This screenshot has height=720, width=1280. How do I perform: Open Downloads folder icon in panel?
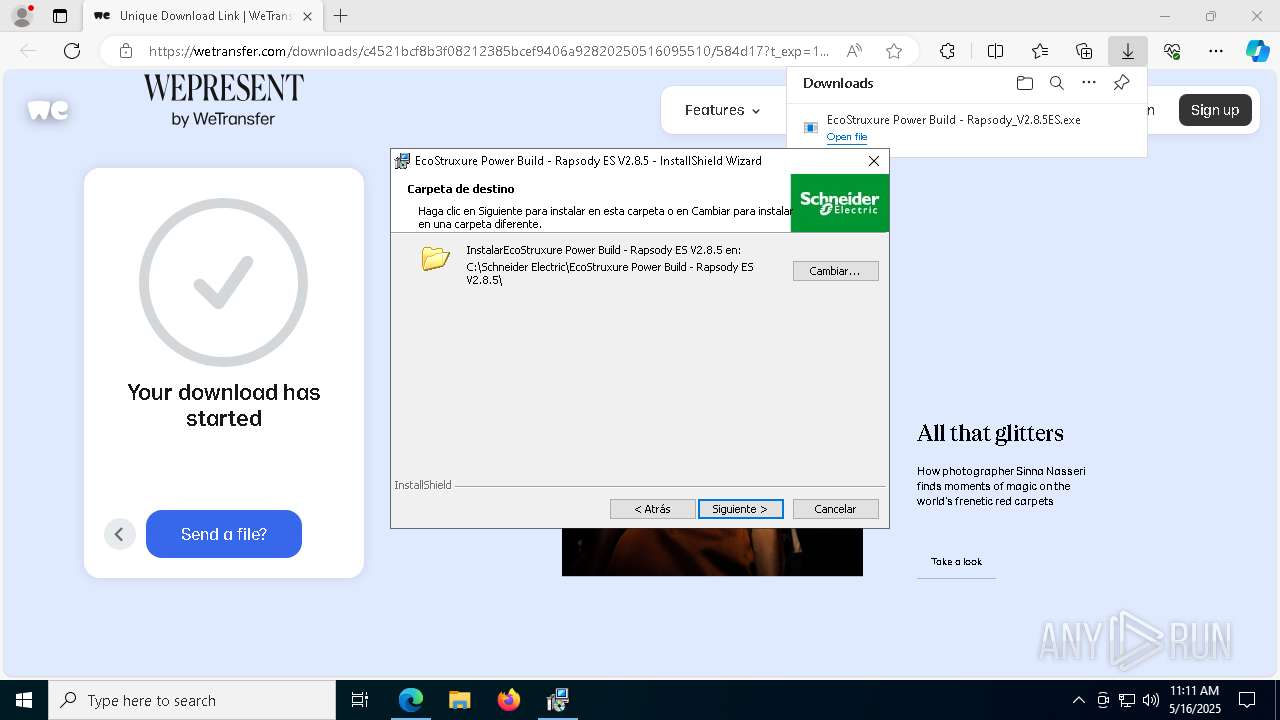click(x=1024, y=83)
